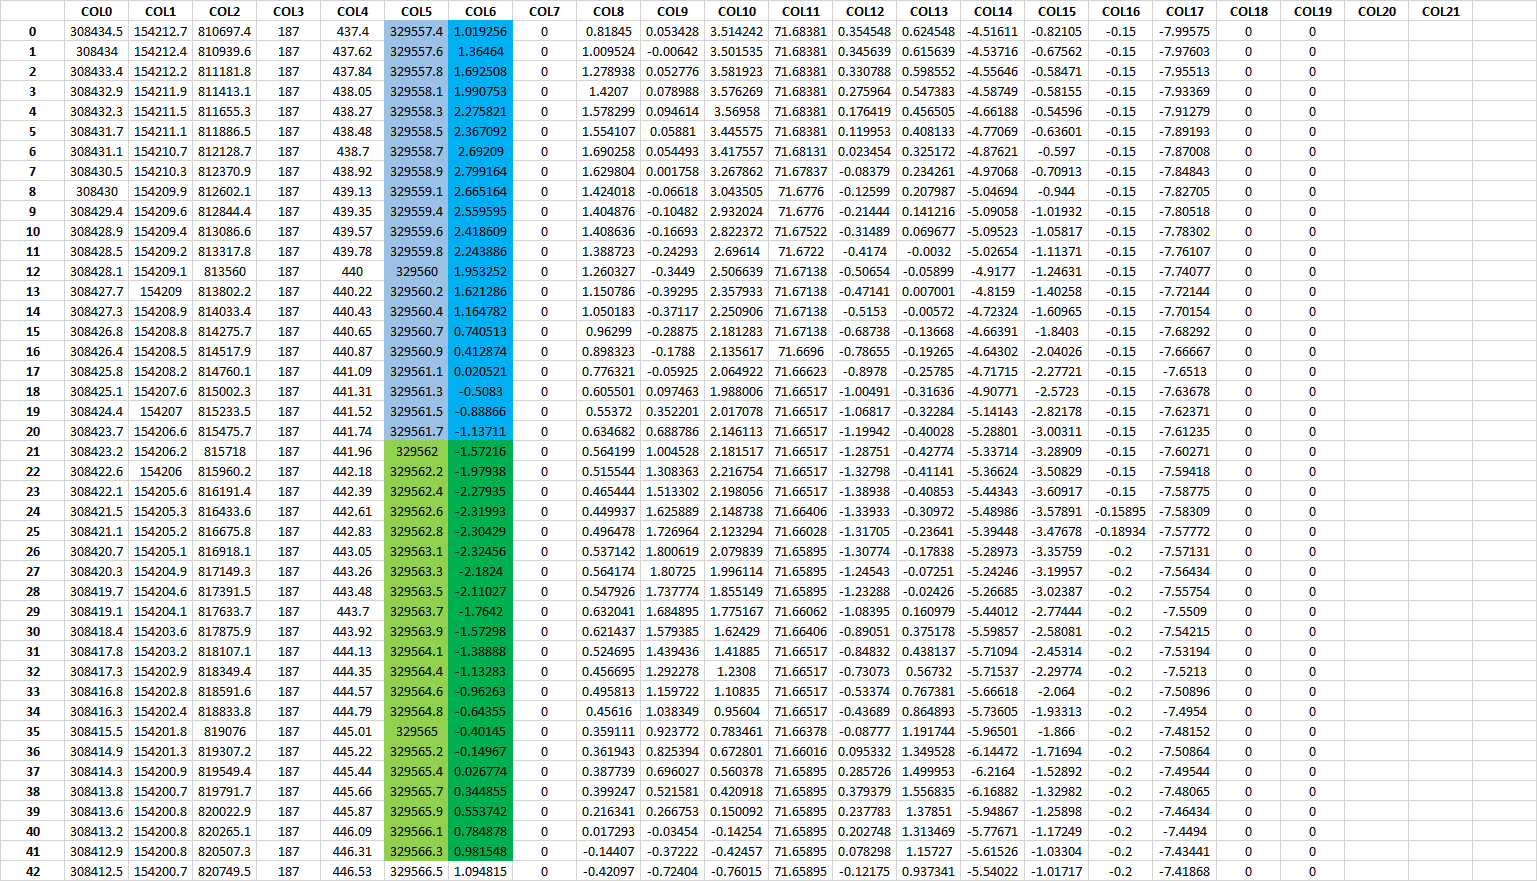Select the COL5 column header

click(416, 11)
